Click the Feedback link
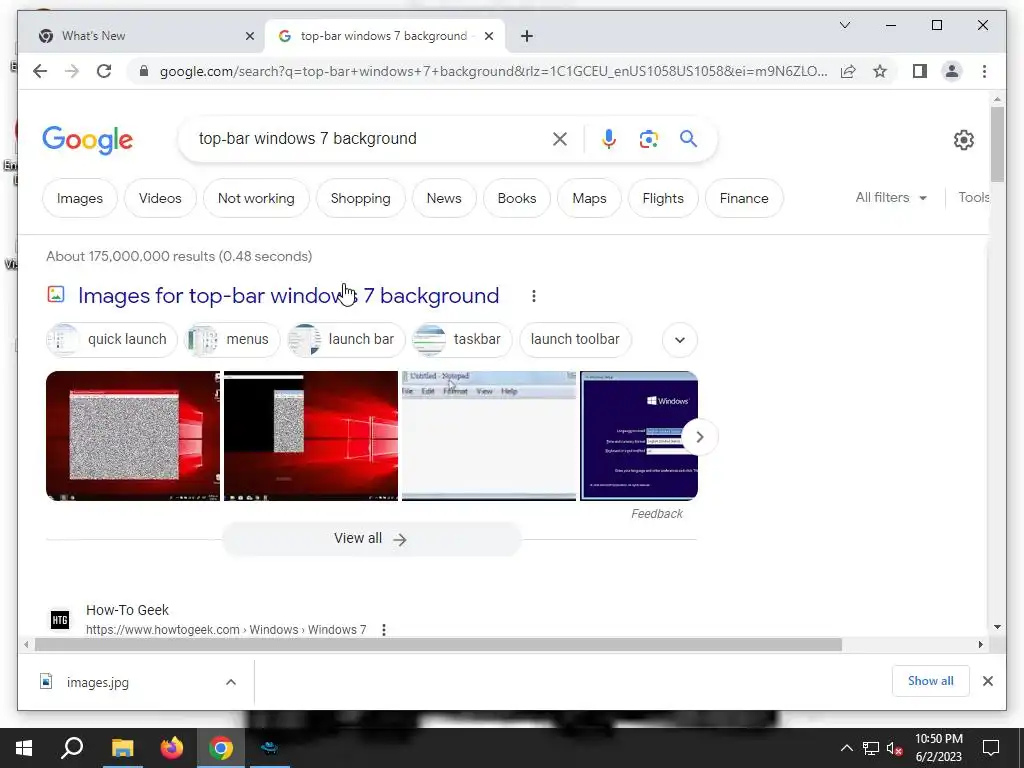1024x768 pixels. [656, 514]
